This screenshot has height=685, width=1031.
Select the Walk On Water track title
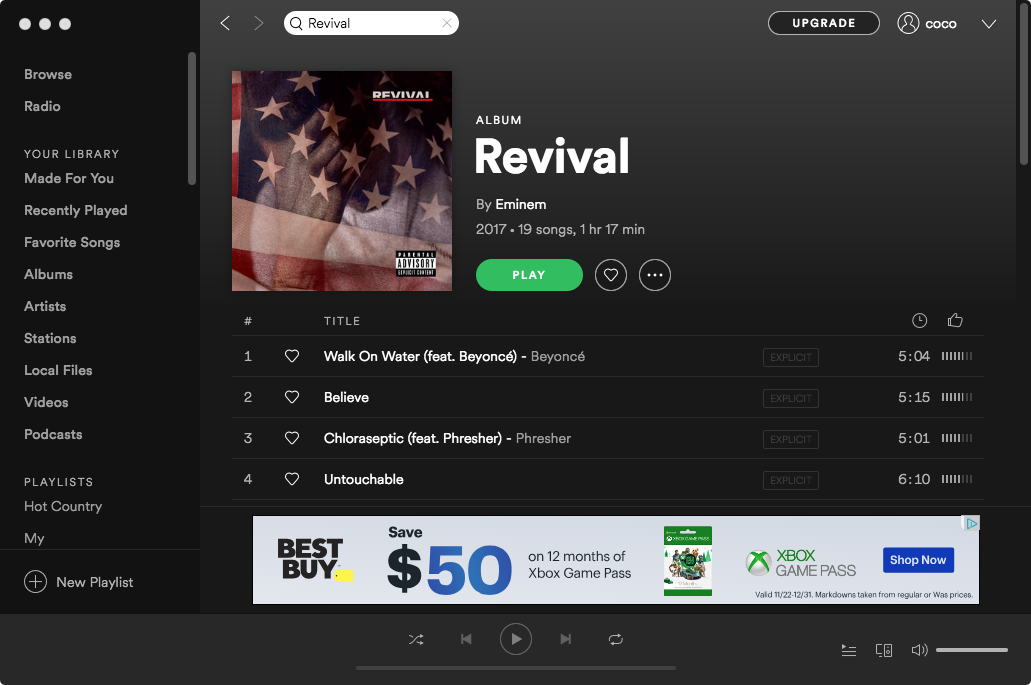pyautogui.click(x=420, y=356)
